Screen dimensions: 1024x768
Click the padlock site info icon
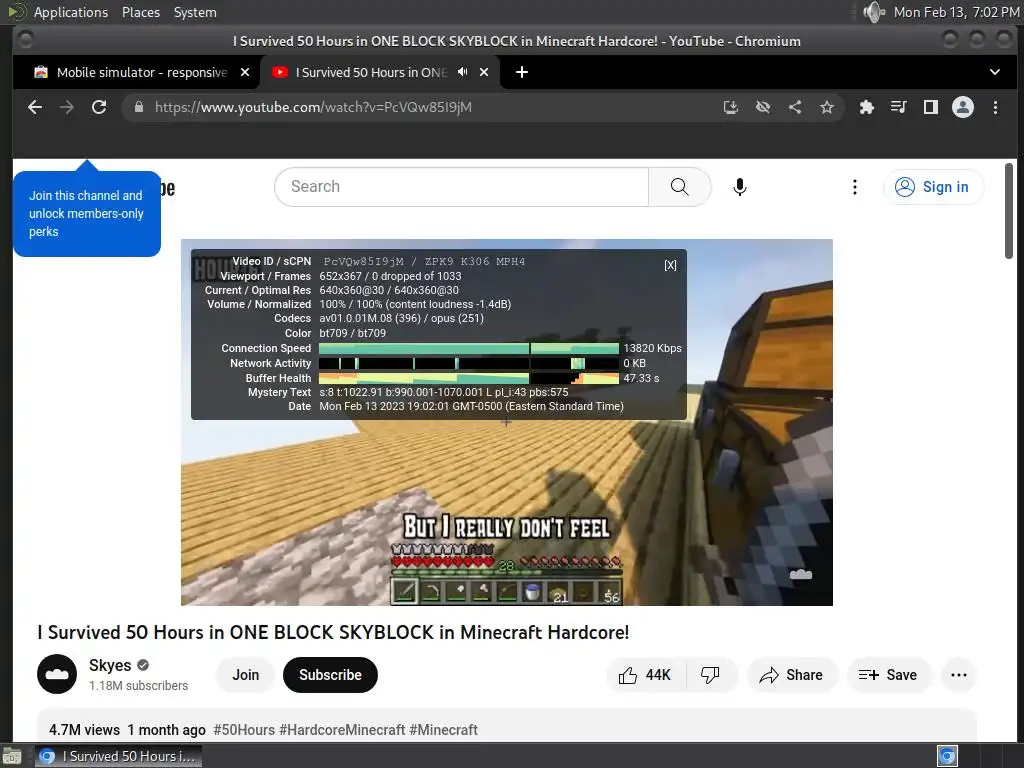pos(138,107)
